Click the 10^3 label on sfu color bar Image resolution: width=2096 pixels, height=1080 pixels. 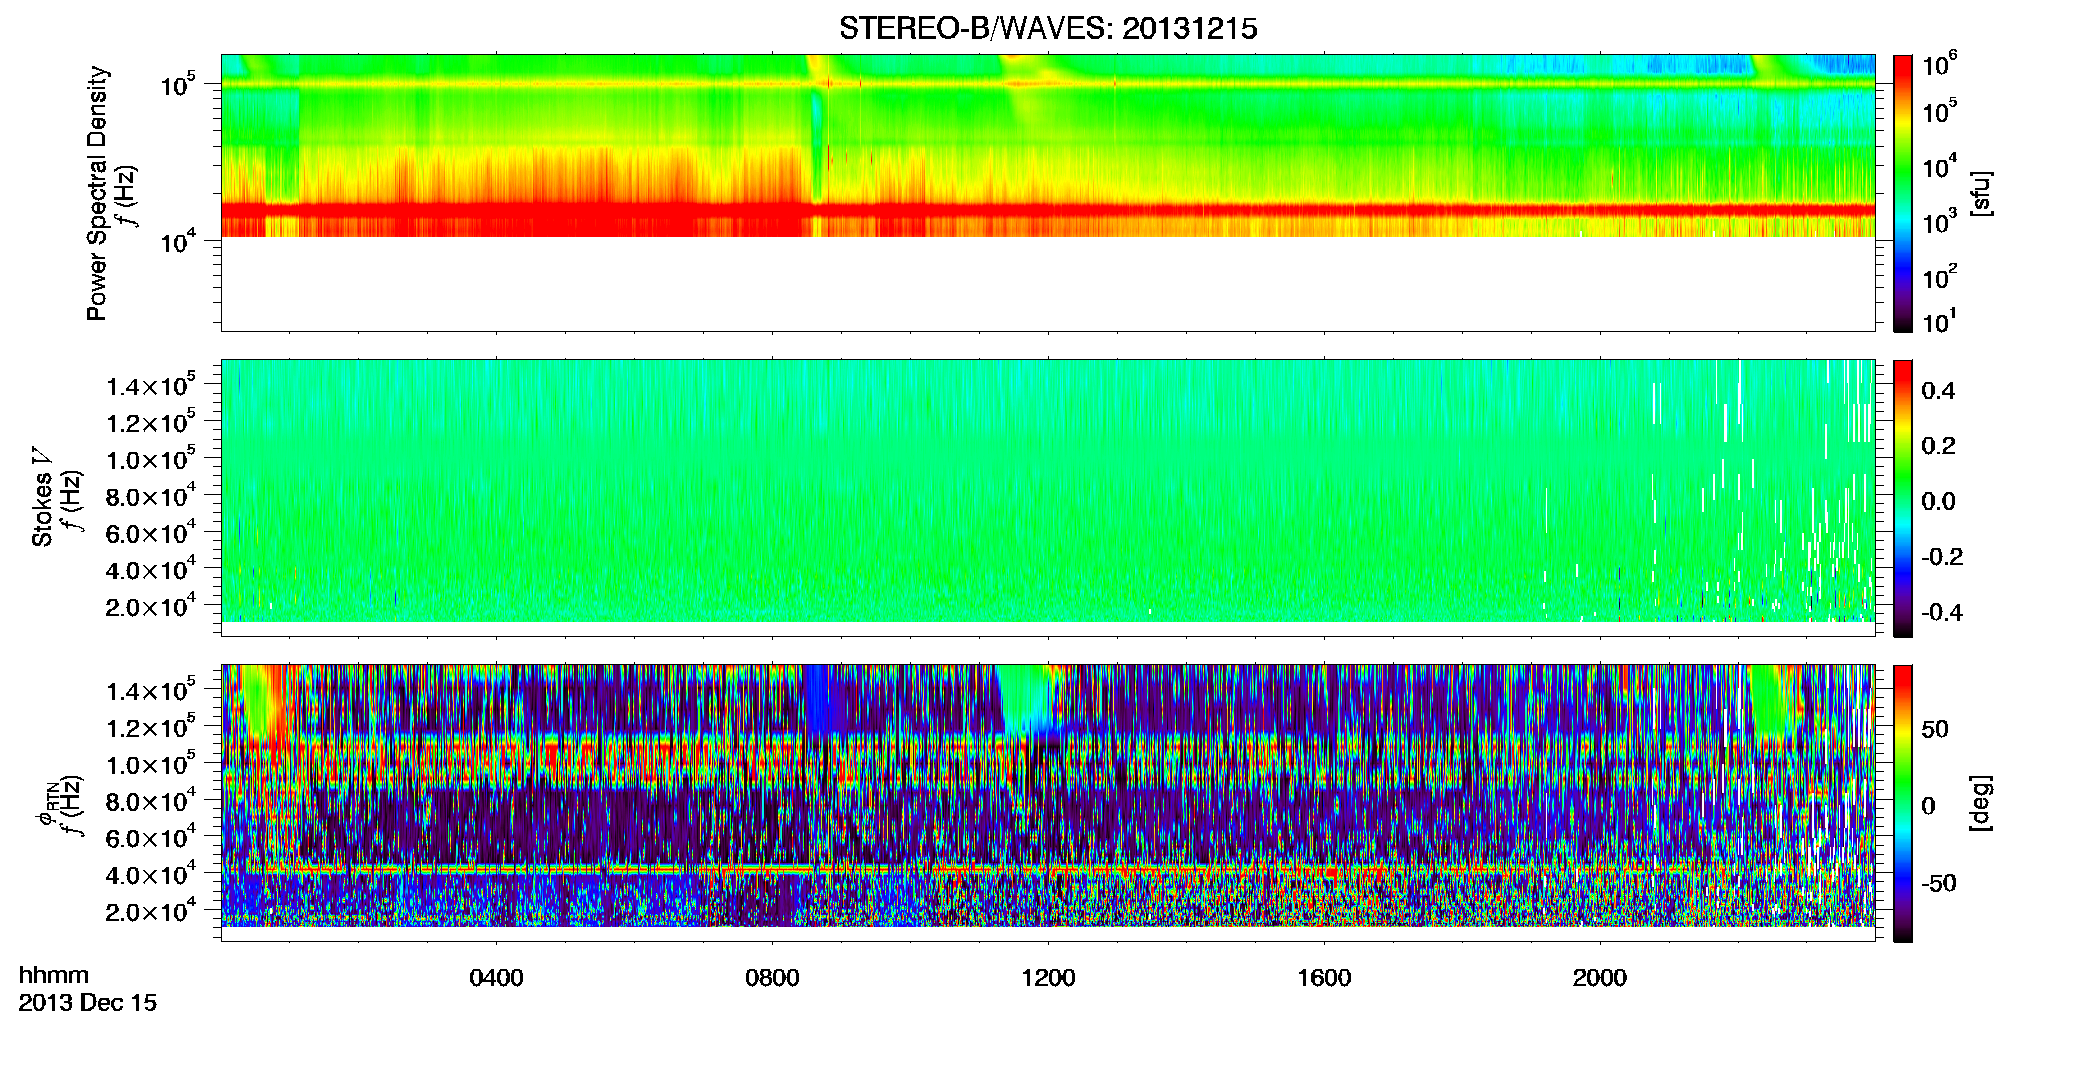tap(1940, 222)
